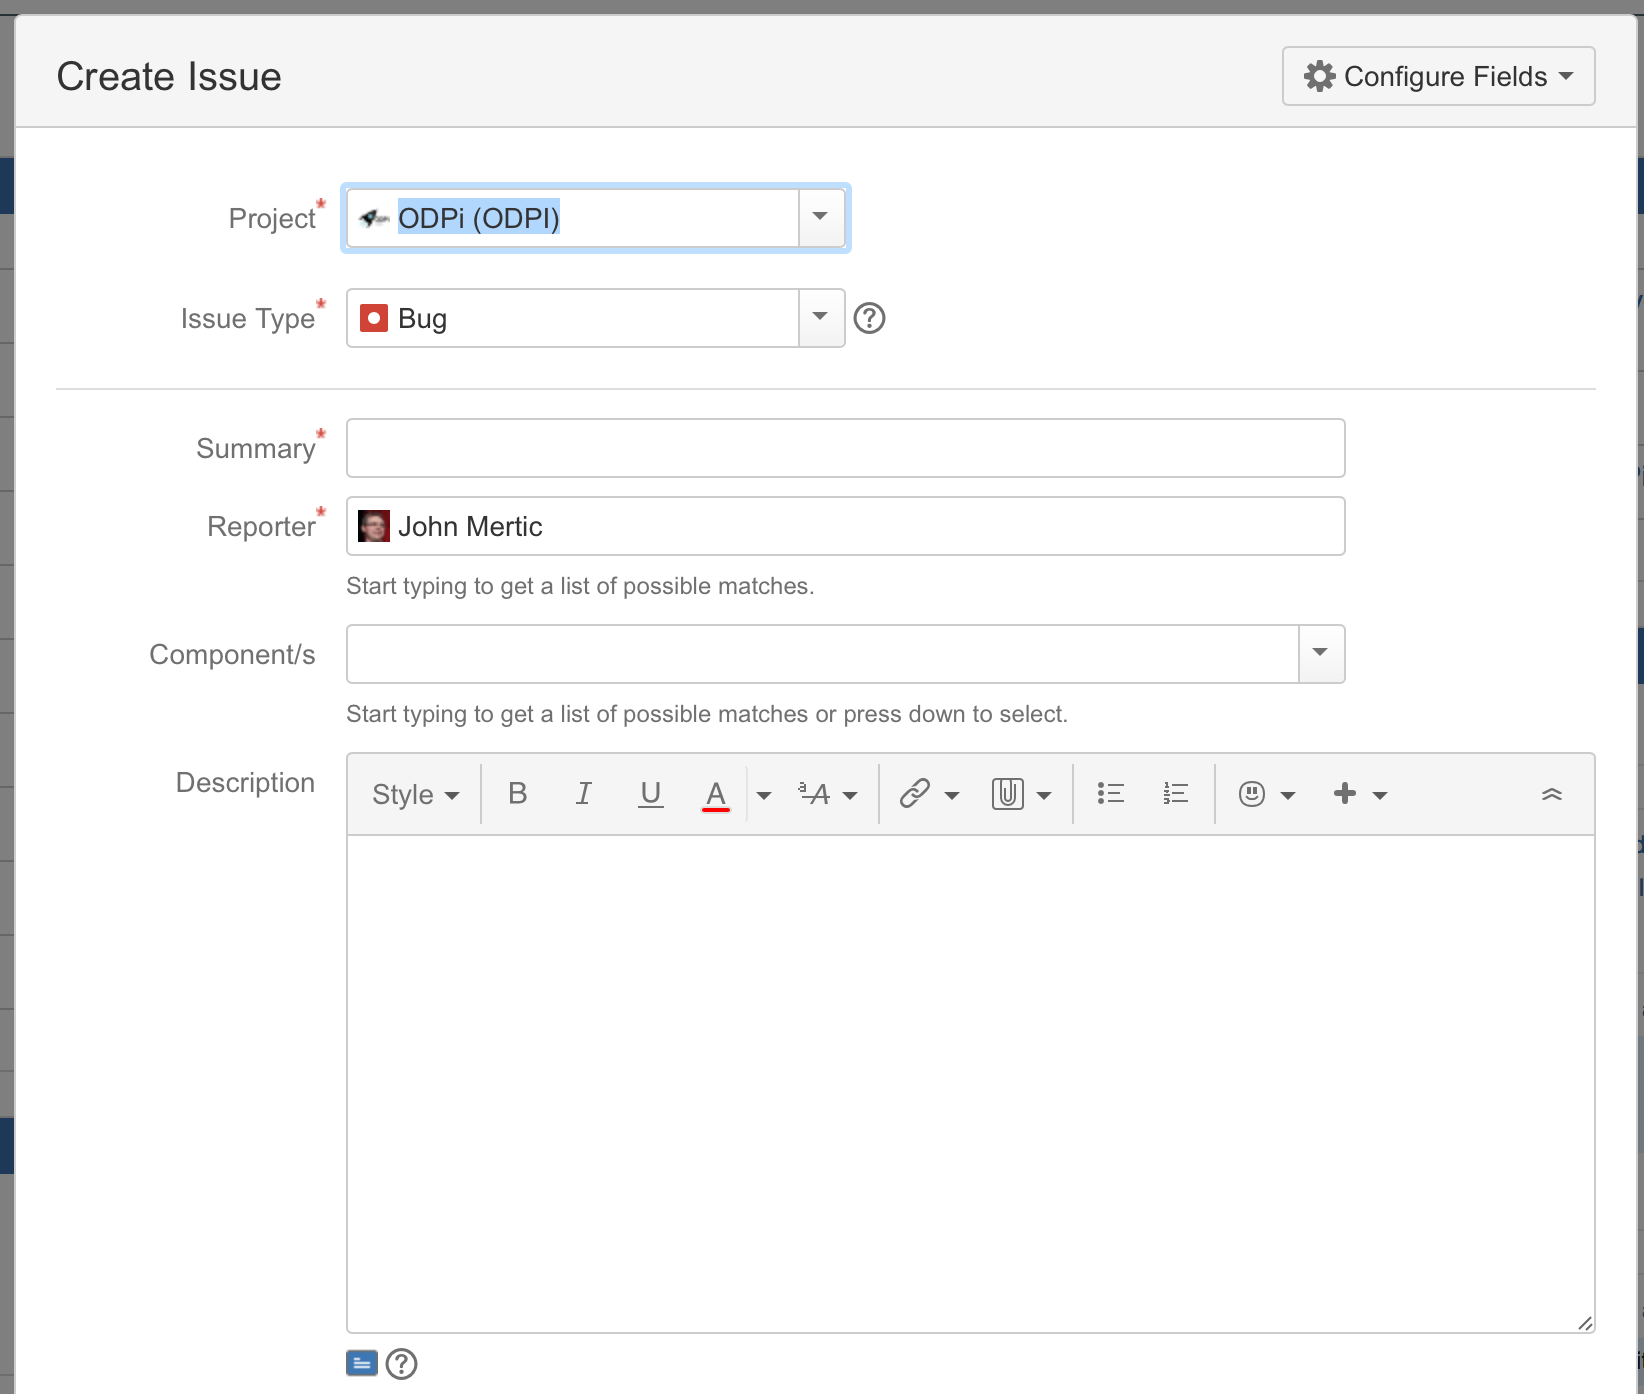Open the Configure Fields menu
The width and height of the screenshot is (1644, 1394).
pos(1438,75)
